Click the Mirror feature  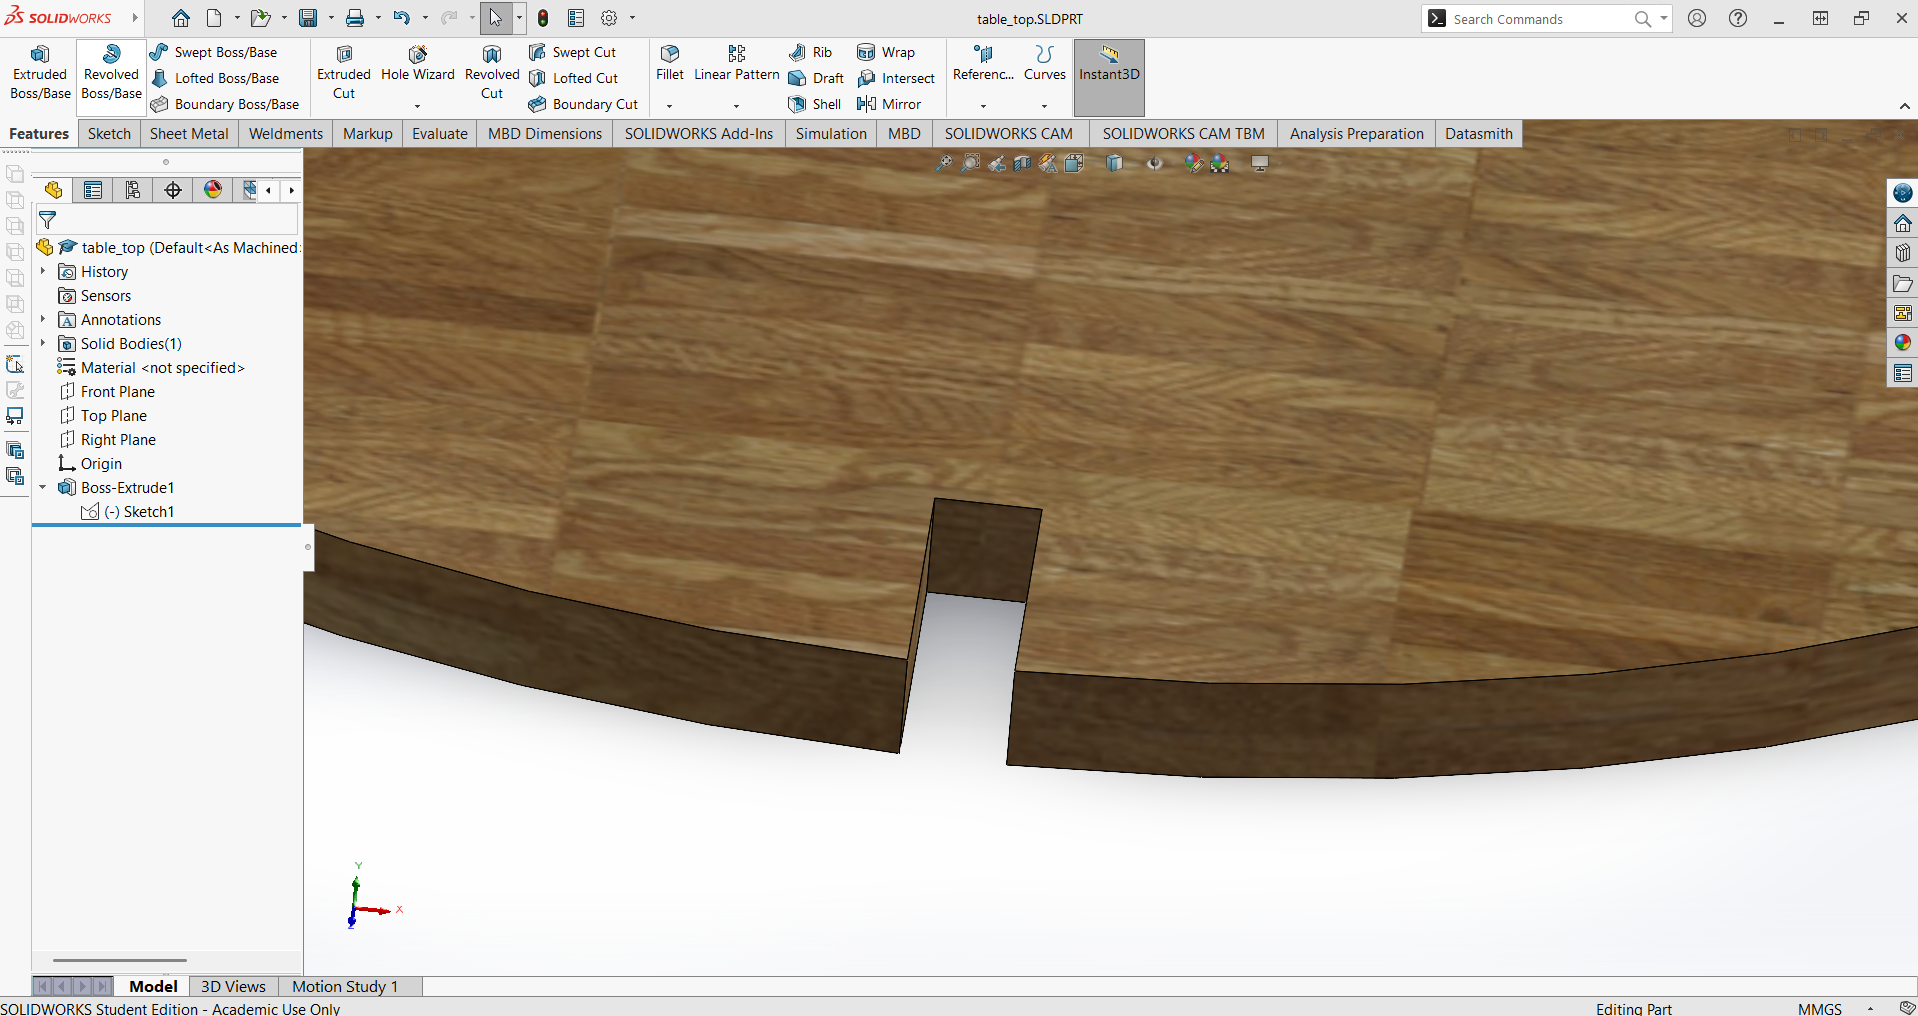[889, 104]
